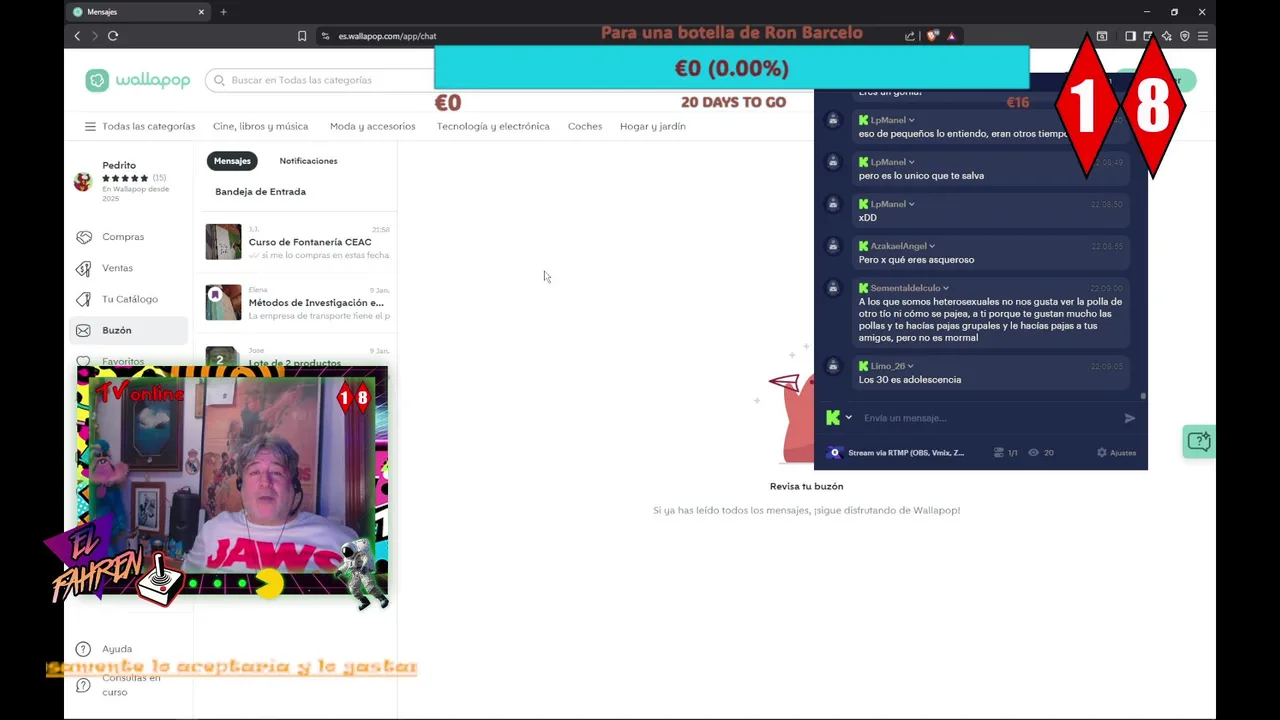
Task: Click the es.wallapop.com address bar URL
Action: 387,36
